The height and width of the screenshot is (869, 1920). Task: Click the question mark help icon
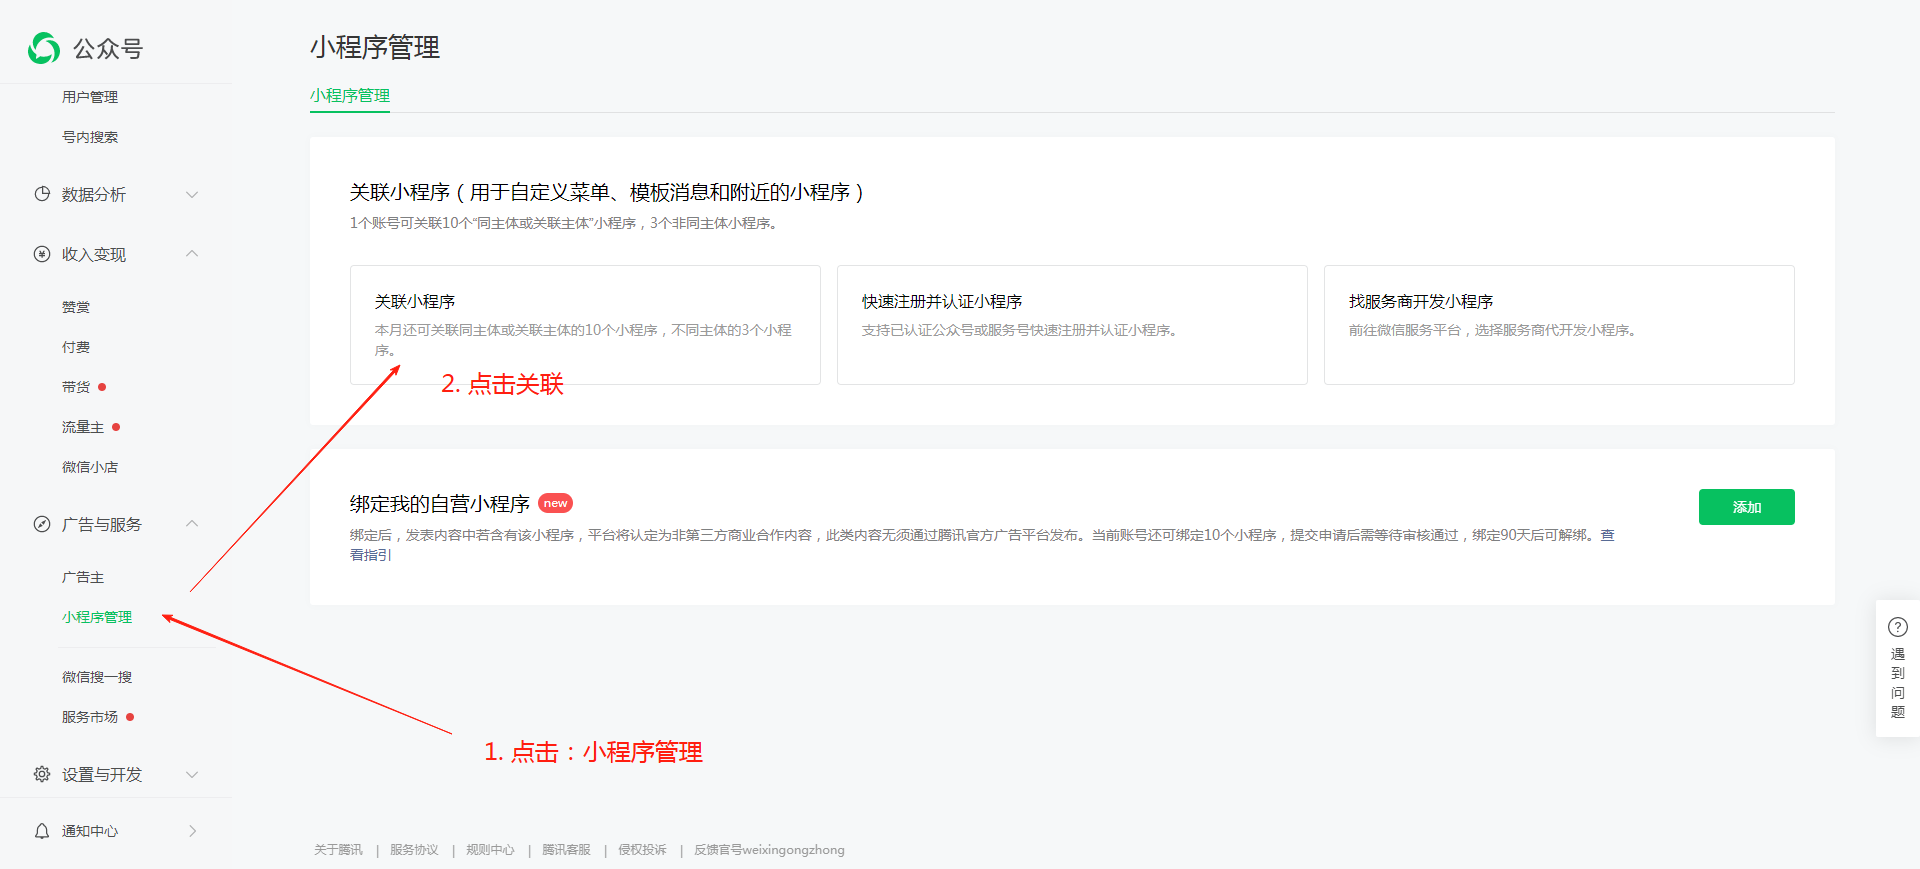tap(1898, 627)
